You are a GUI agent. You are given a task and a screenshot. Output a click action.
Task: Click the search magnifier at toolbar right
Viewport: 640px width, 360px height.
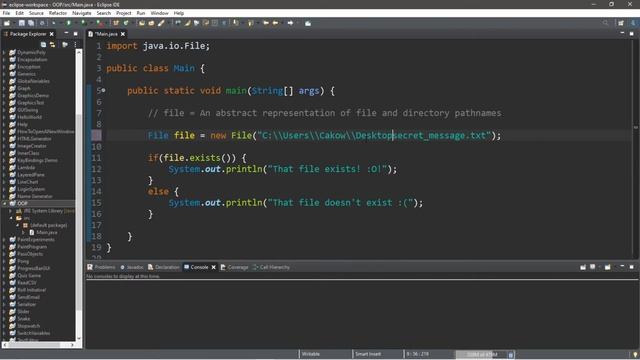click(x=605, y=23)
